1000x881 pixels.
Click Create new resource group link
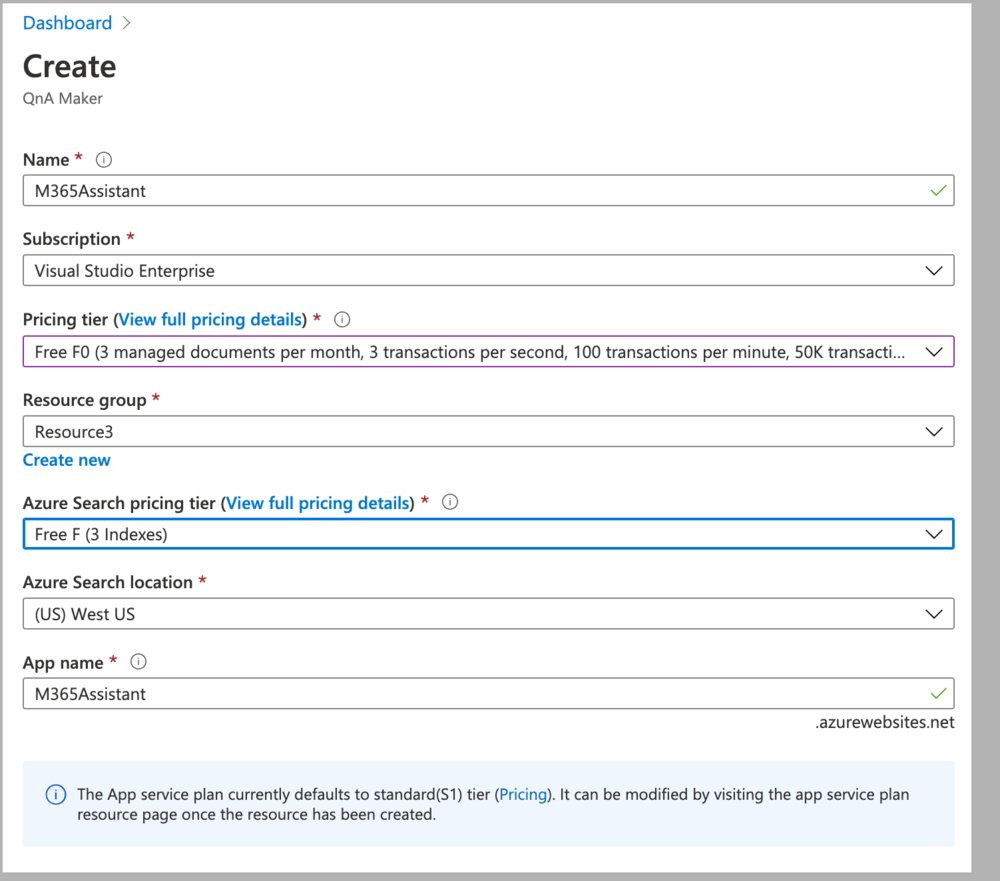point(67,460)
